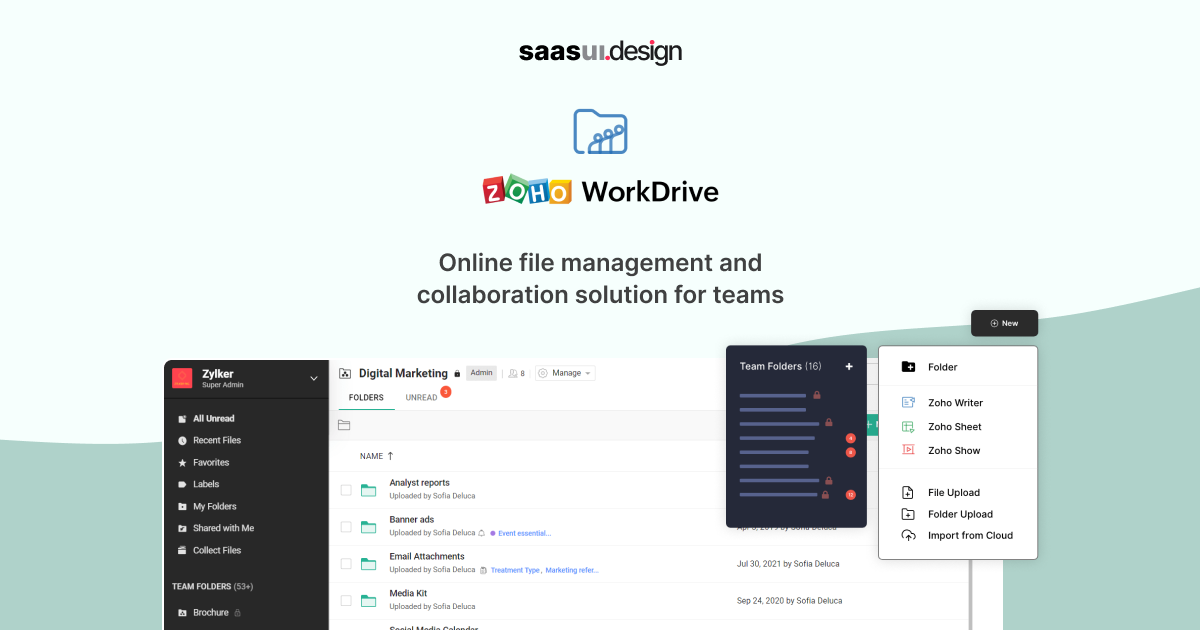
Task: Open Recent Files from the sidebar
Action: [218, 440]
